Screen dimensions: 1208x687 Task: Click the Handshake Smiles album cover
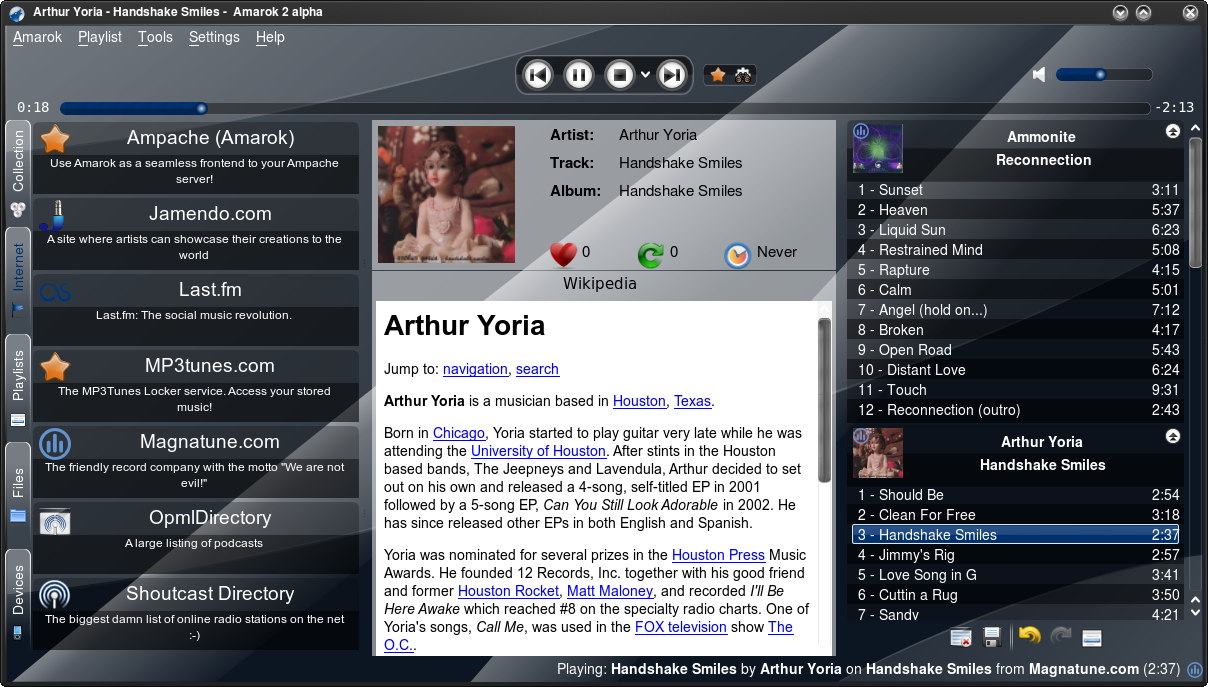(x=446, y=194)
